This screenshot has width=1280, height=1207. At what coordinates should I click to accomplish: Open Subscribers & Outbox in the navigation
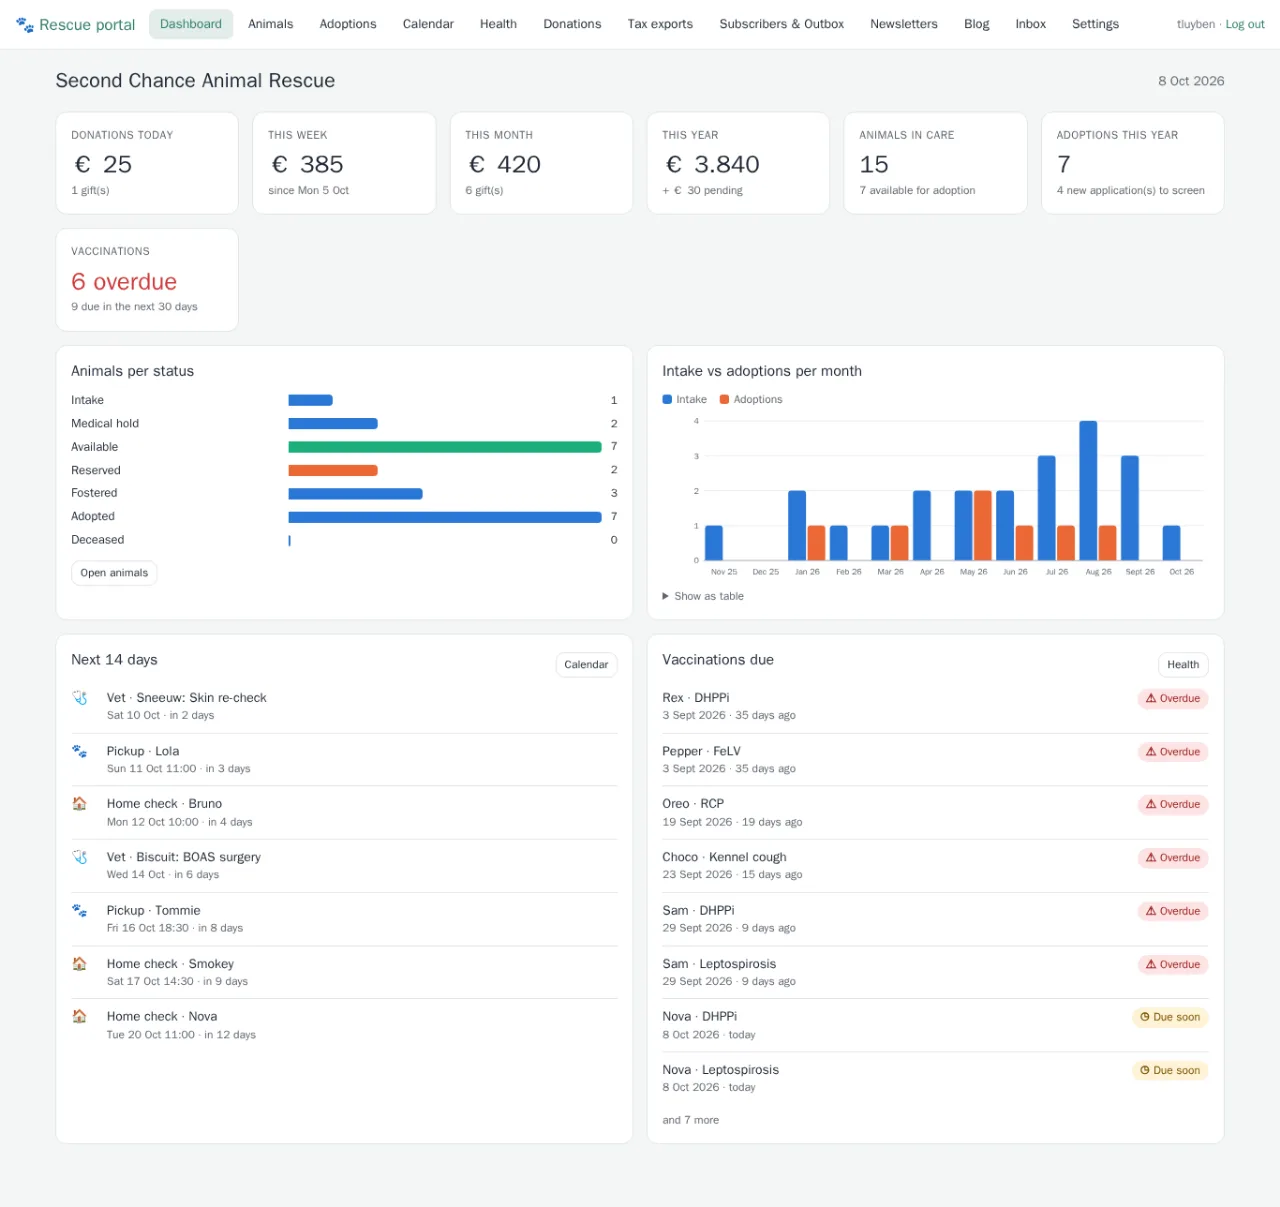(x=782, y=24)
